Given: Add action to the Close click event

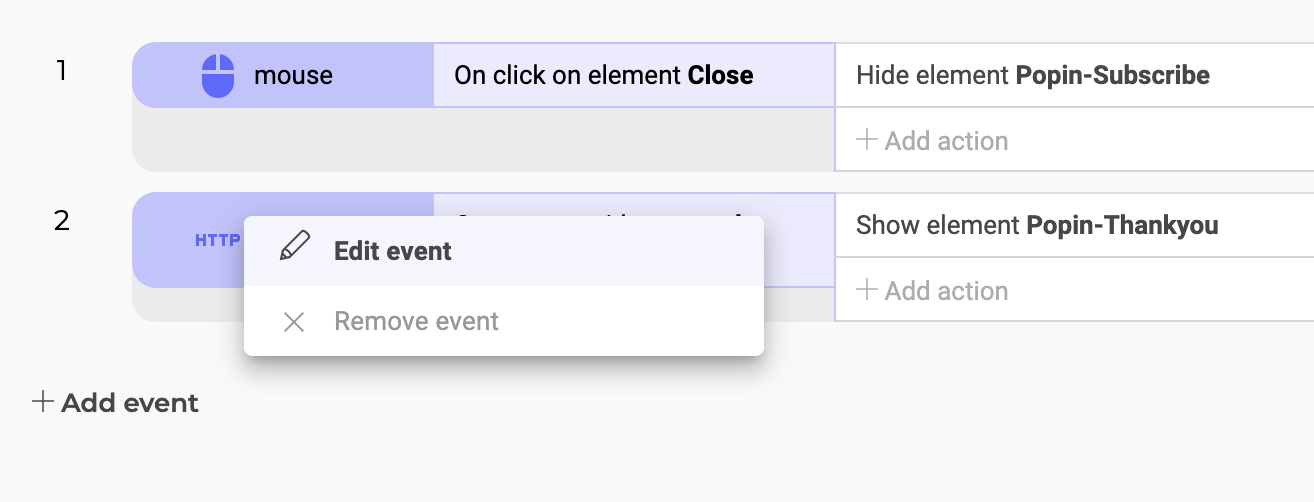Looking at the screenshot, I should tap(932, 141).
